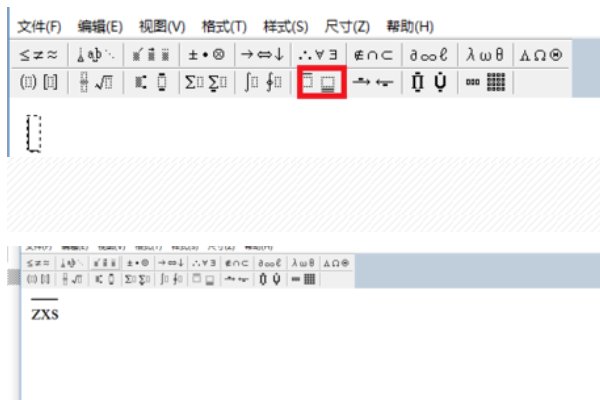Screen dimensions: 600x400
Task: Open subscript and superscript templates in empty-slot window
Action: click(x=151, y=82)
